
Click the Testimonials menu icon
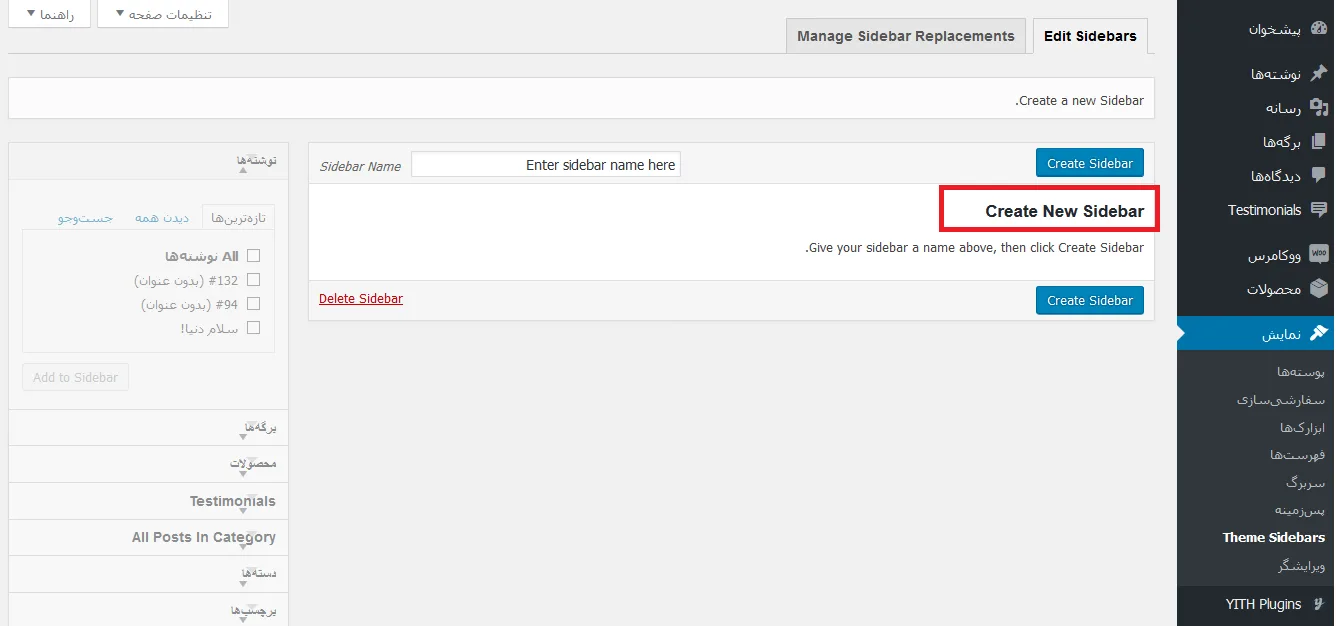1318,210
